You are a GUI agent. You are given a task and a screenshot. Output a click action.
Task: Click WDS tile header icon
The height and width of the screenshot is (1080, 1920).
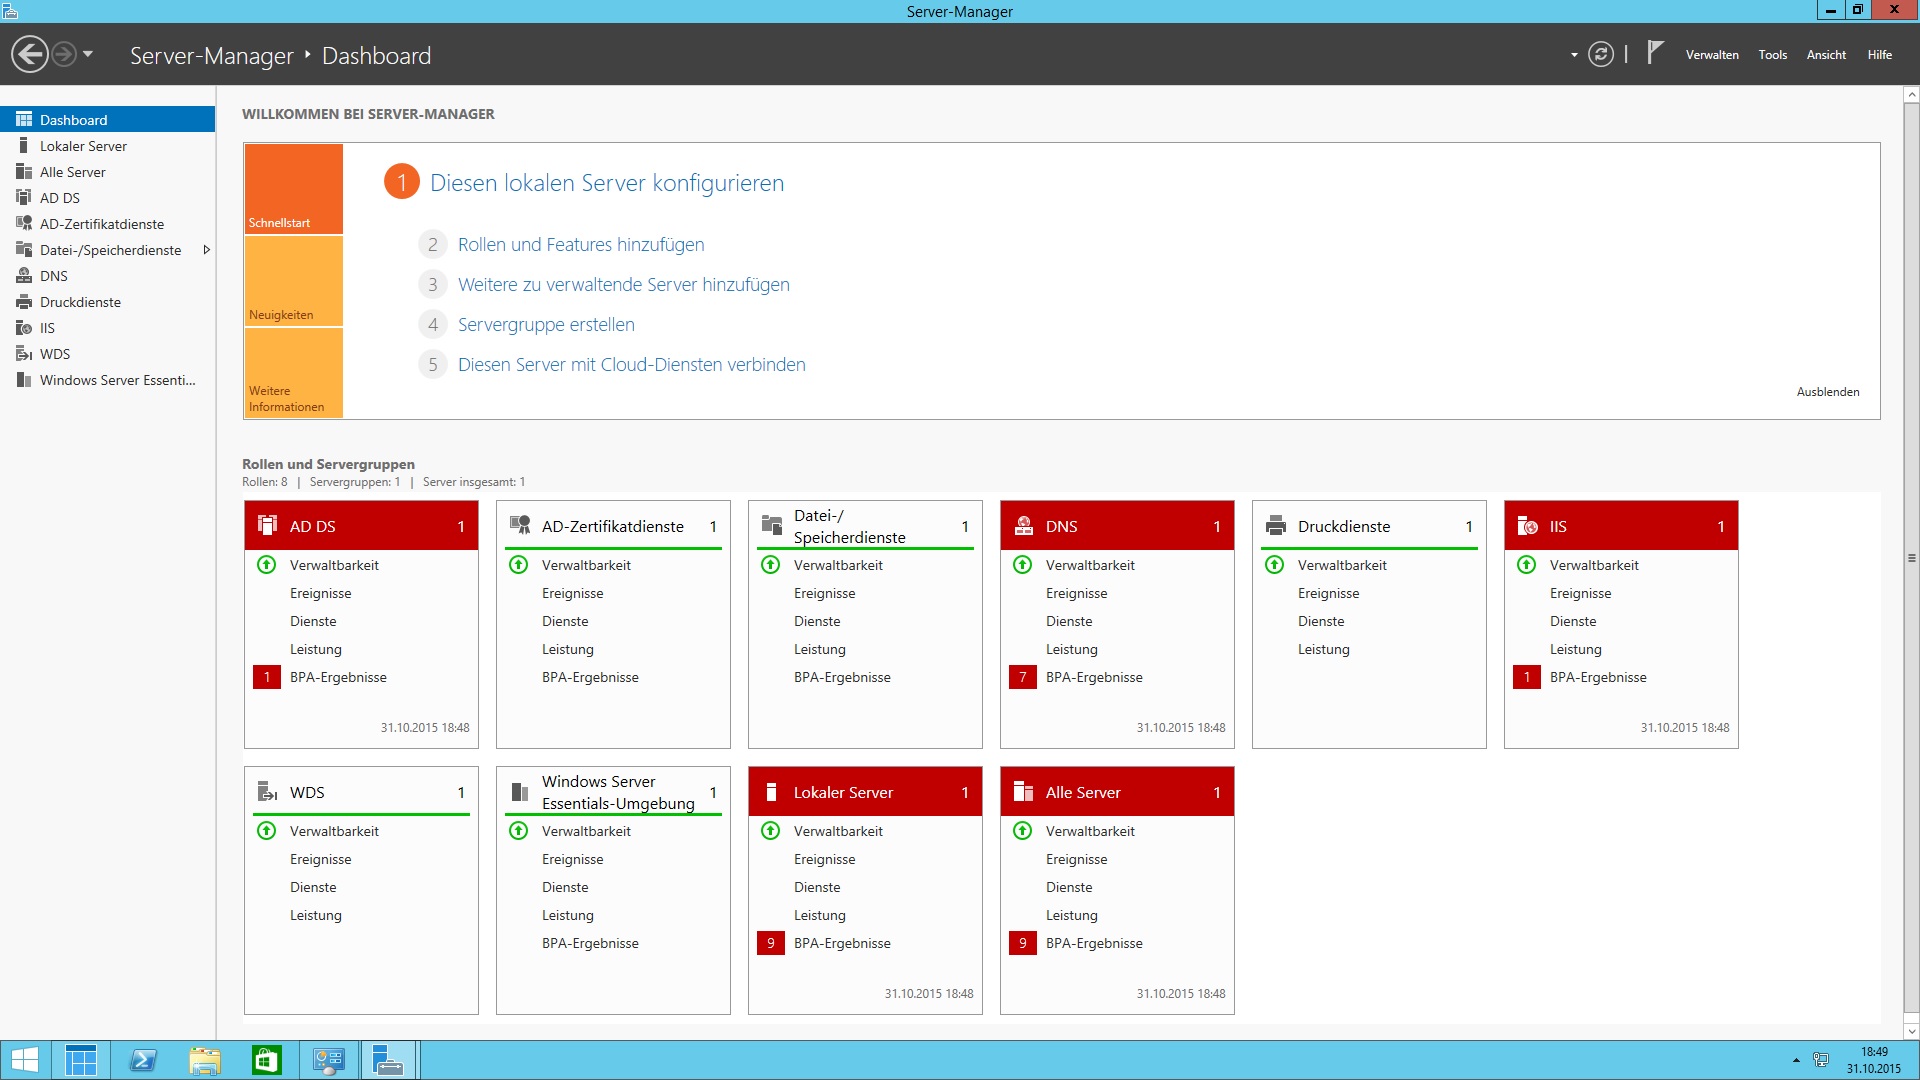(x=267, y=791)
